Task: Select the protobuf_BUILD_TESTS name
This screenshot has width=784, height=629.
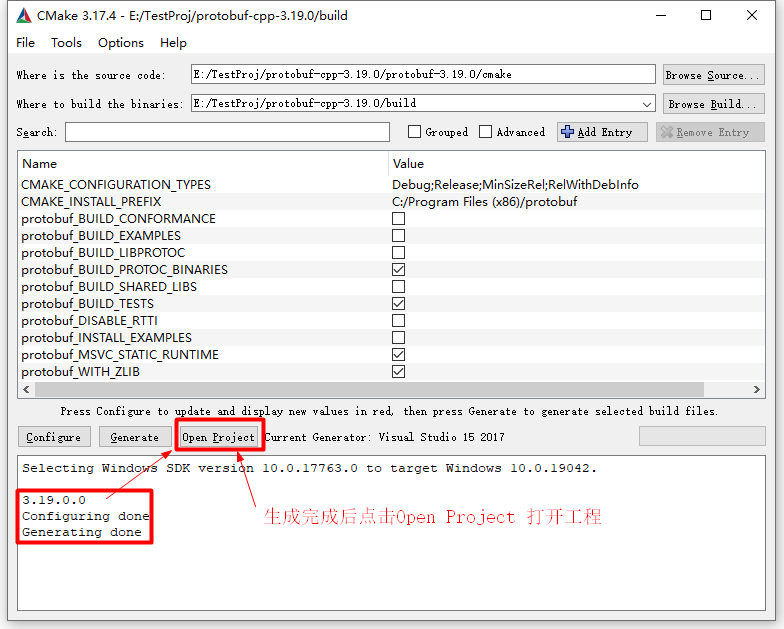Action: tap(88, 304)
